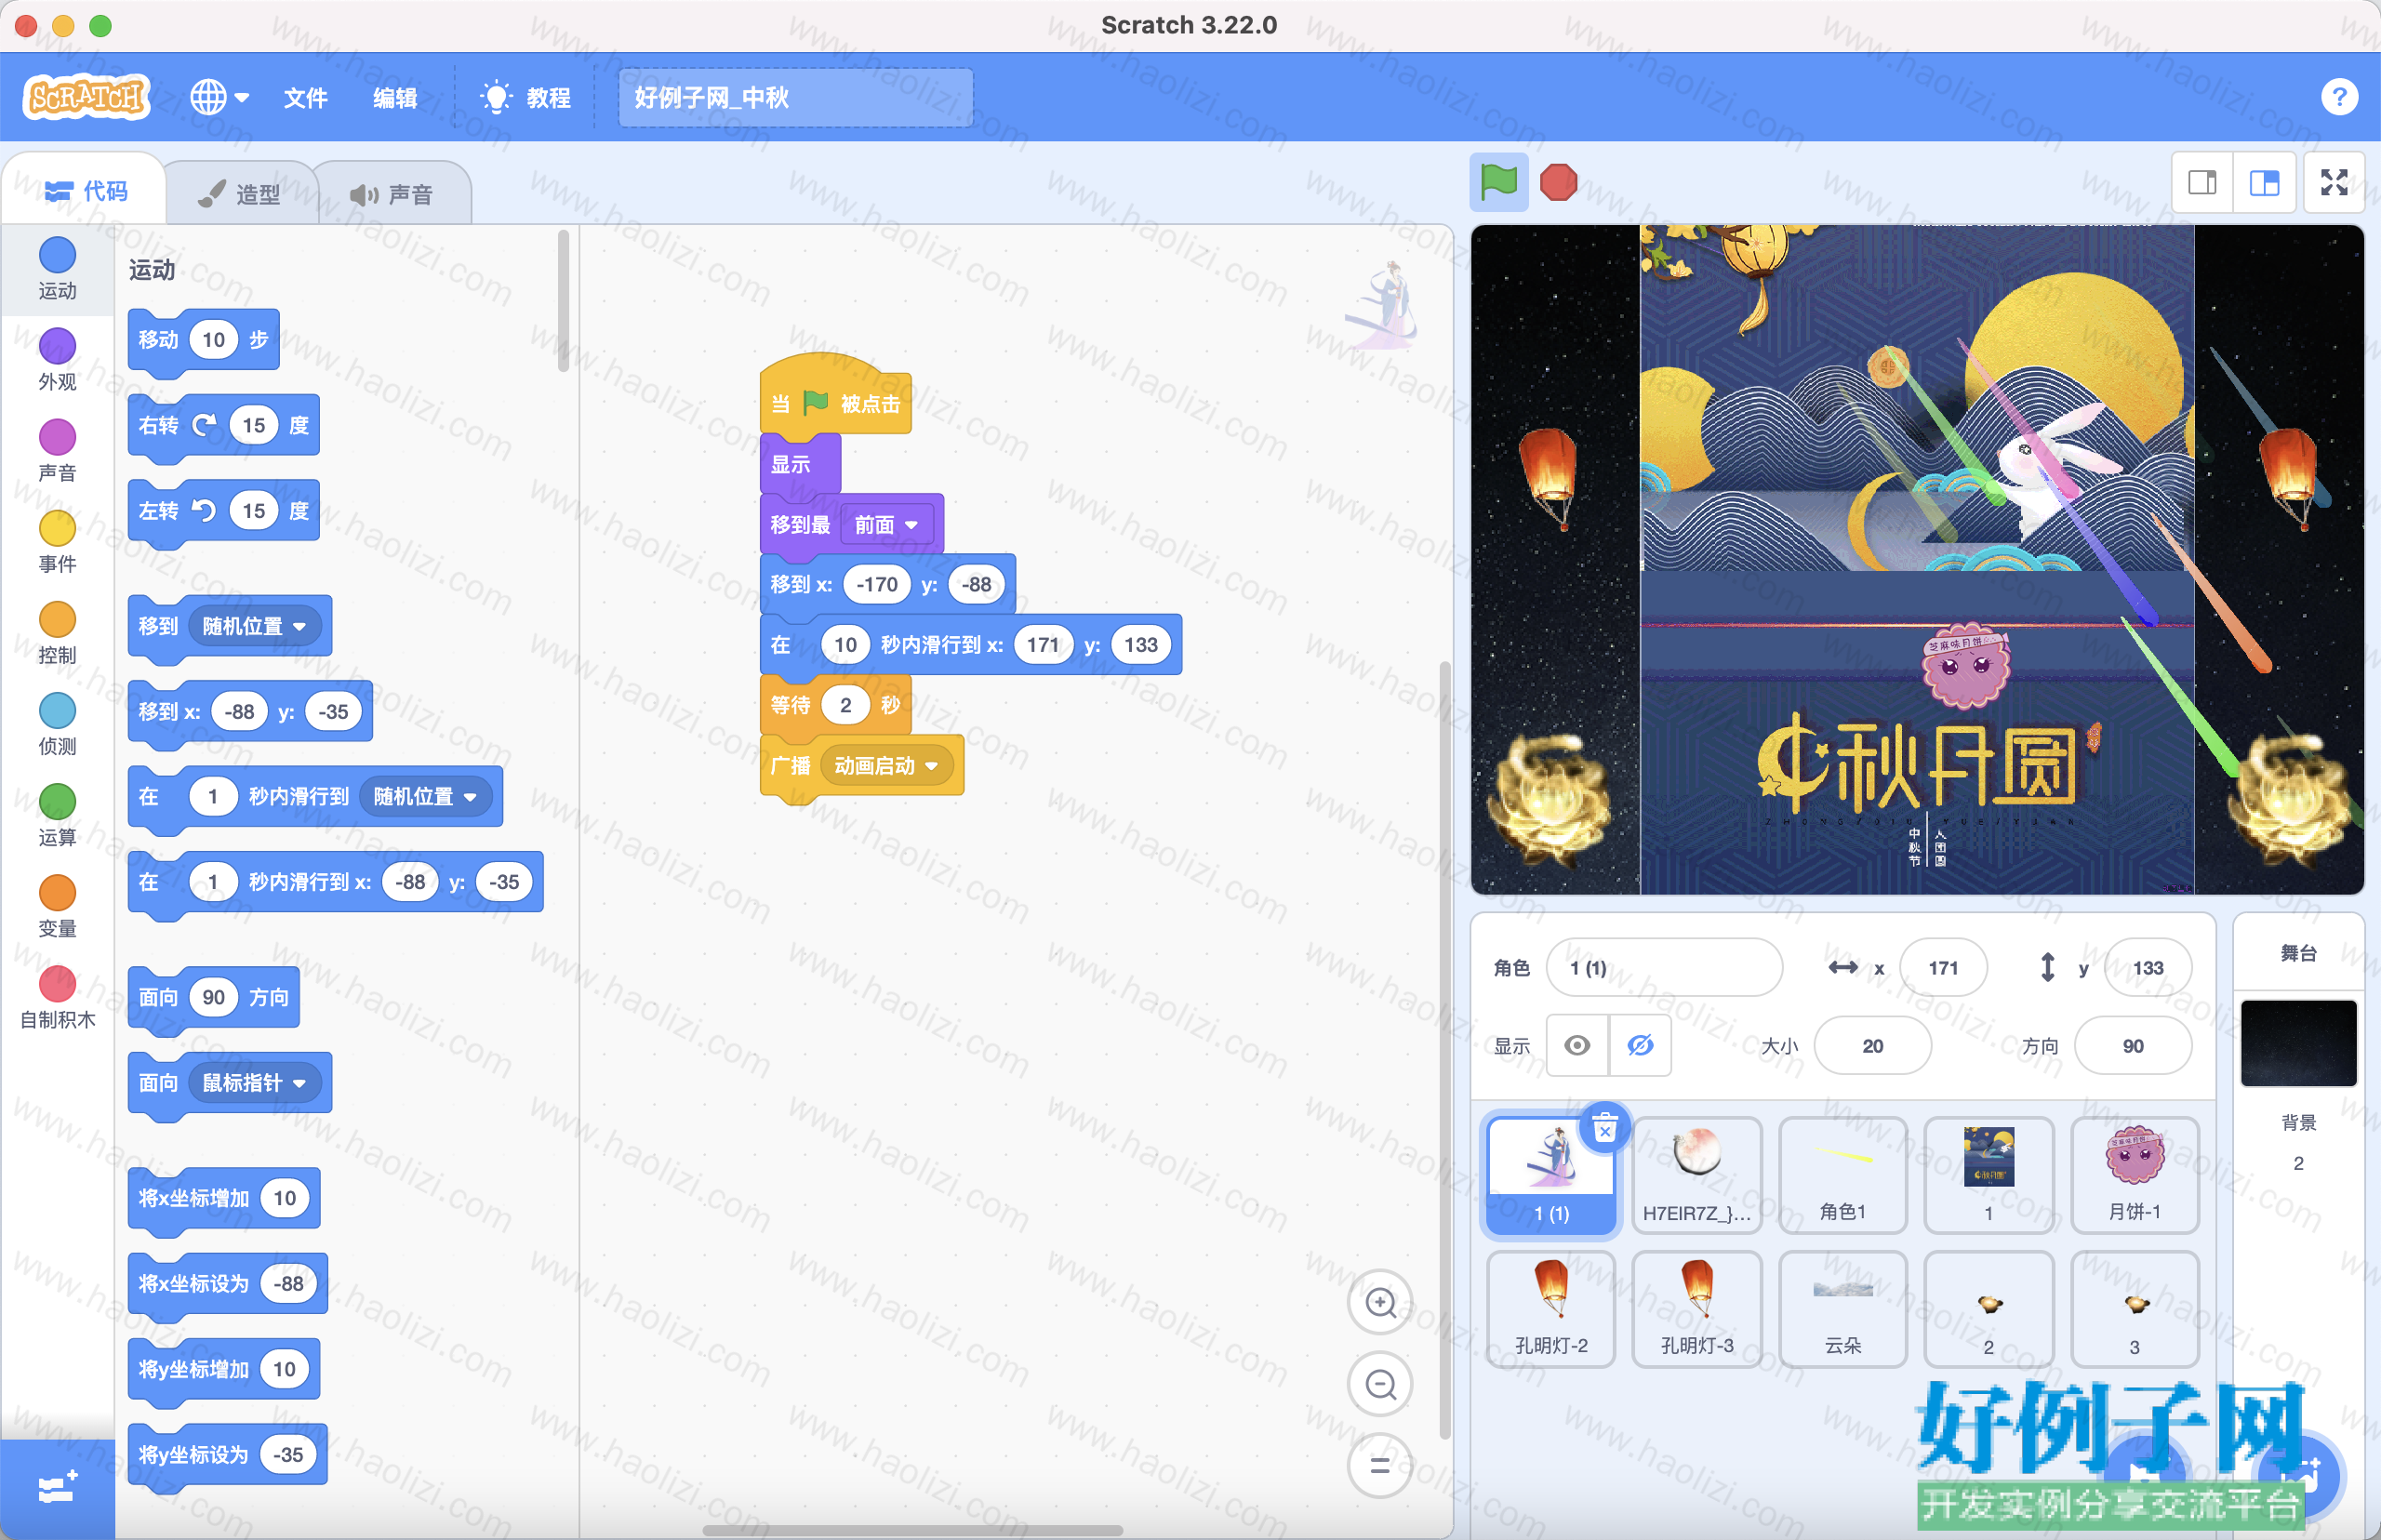Image resolution: width=2381 pixels, height=1540 pixels.
Task: Click the 移动 10 步 block
Action: pos(203,340)
